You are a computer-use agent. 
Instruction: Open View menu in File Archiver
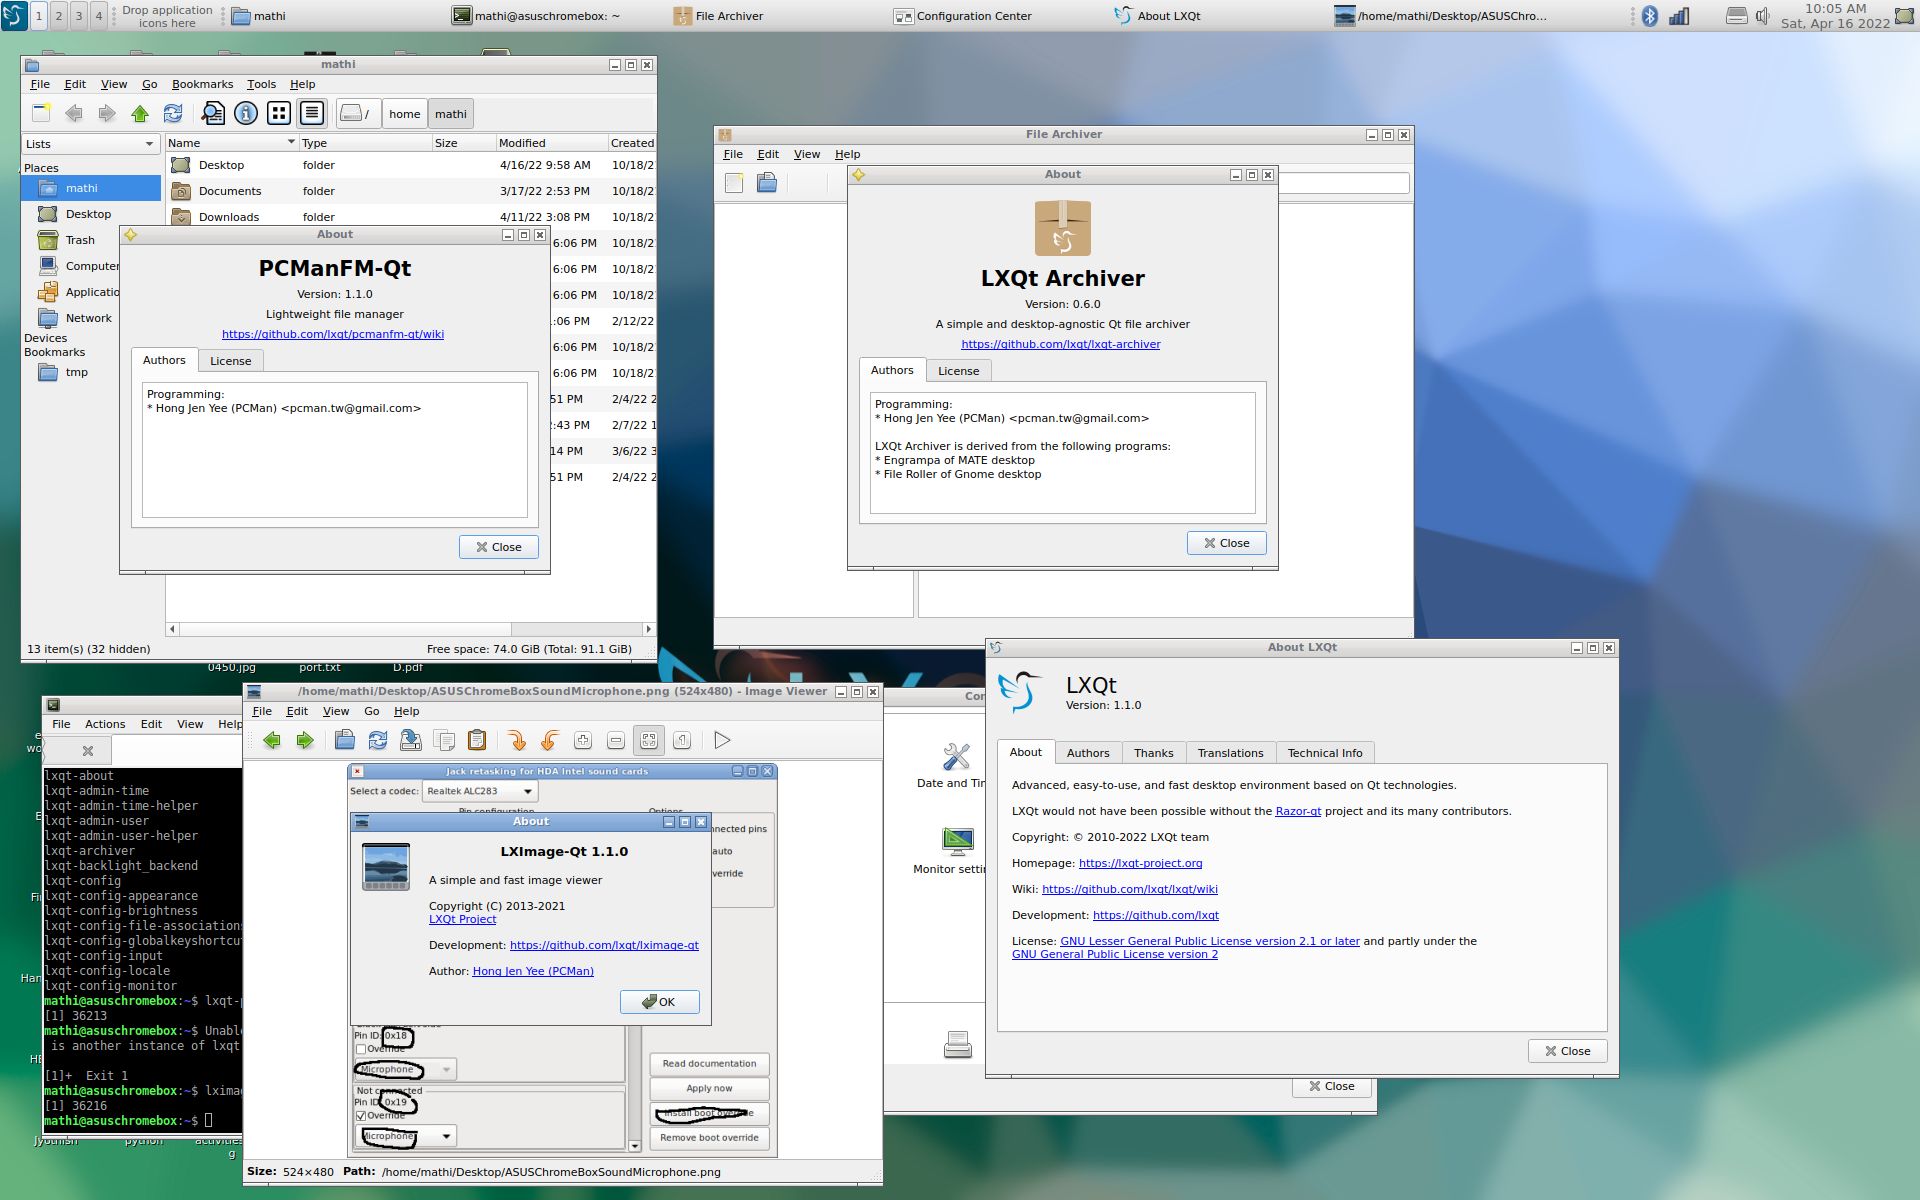(x=807, y=154)
